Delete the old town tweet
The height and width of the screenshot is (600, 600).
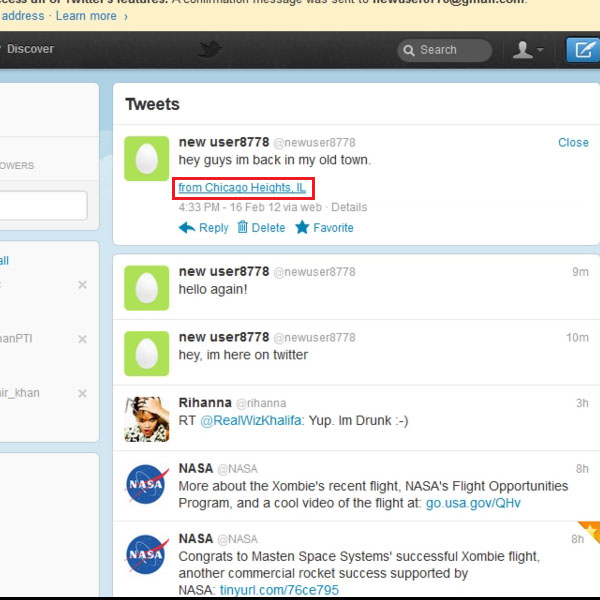click(268, 228)
